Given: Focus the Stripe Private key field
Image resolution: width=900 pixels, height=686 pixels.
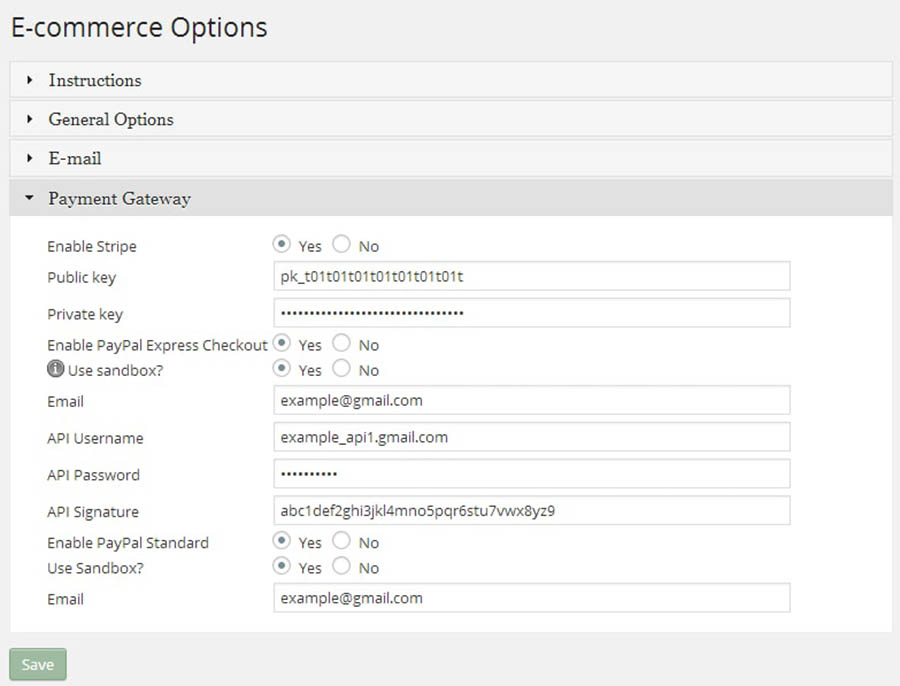Looking at the screenshot, I should point(531,313).
